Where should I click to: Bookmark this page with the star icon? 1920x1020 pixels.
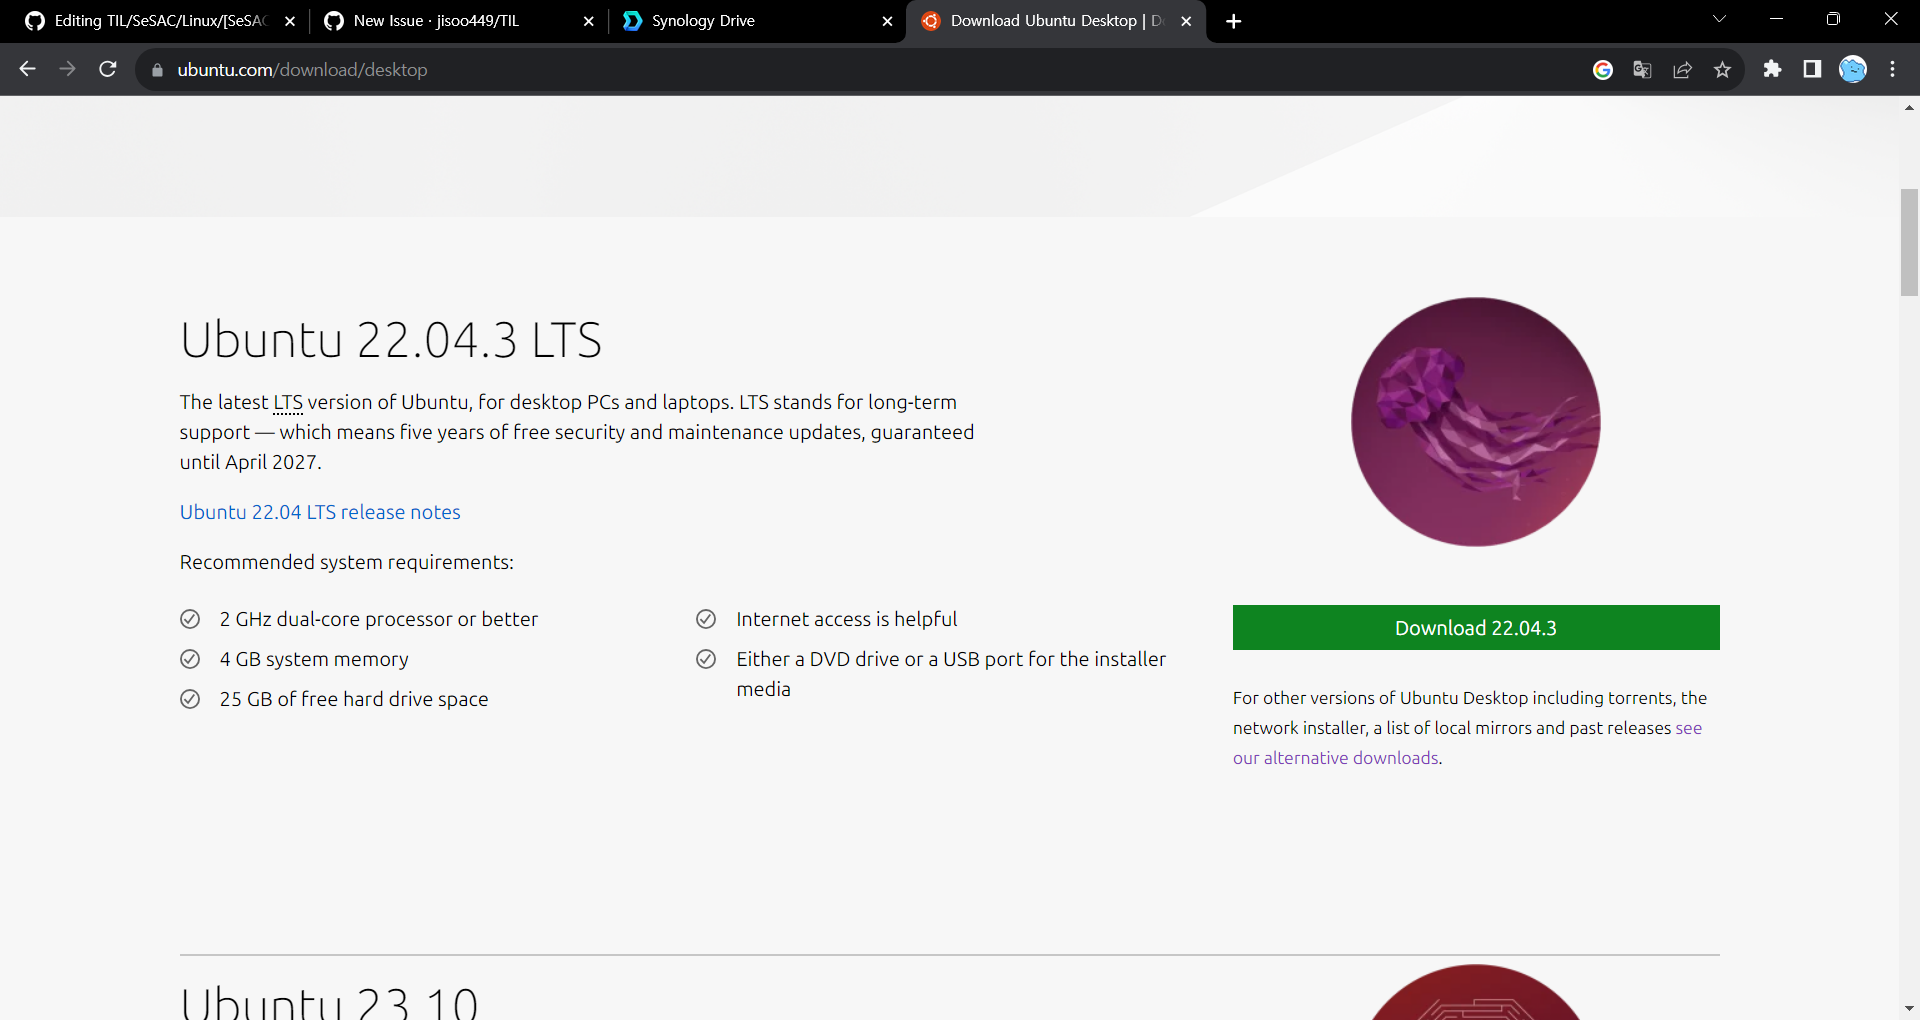(1722, 69)
